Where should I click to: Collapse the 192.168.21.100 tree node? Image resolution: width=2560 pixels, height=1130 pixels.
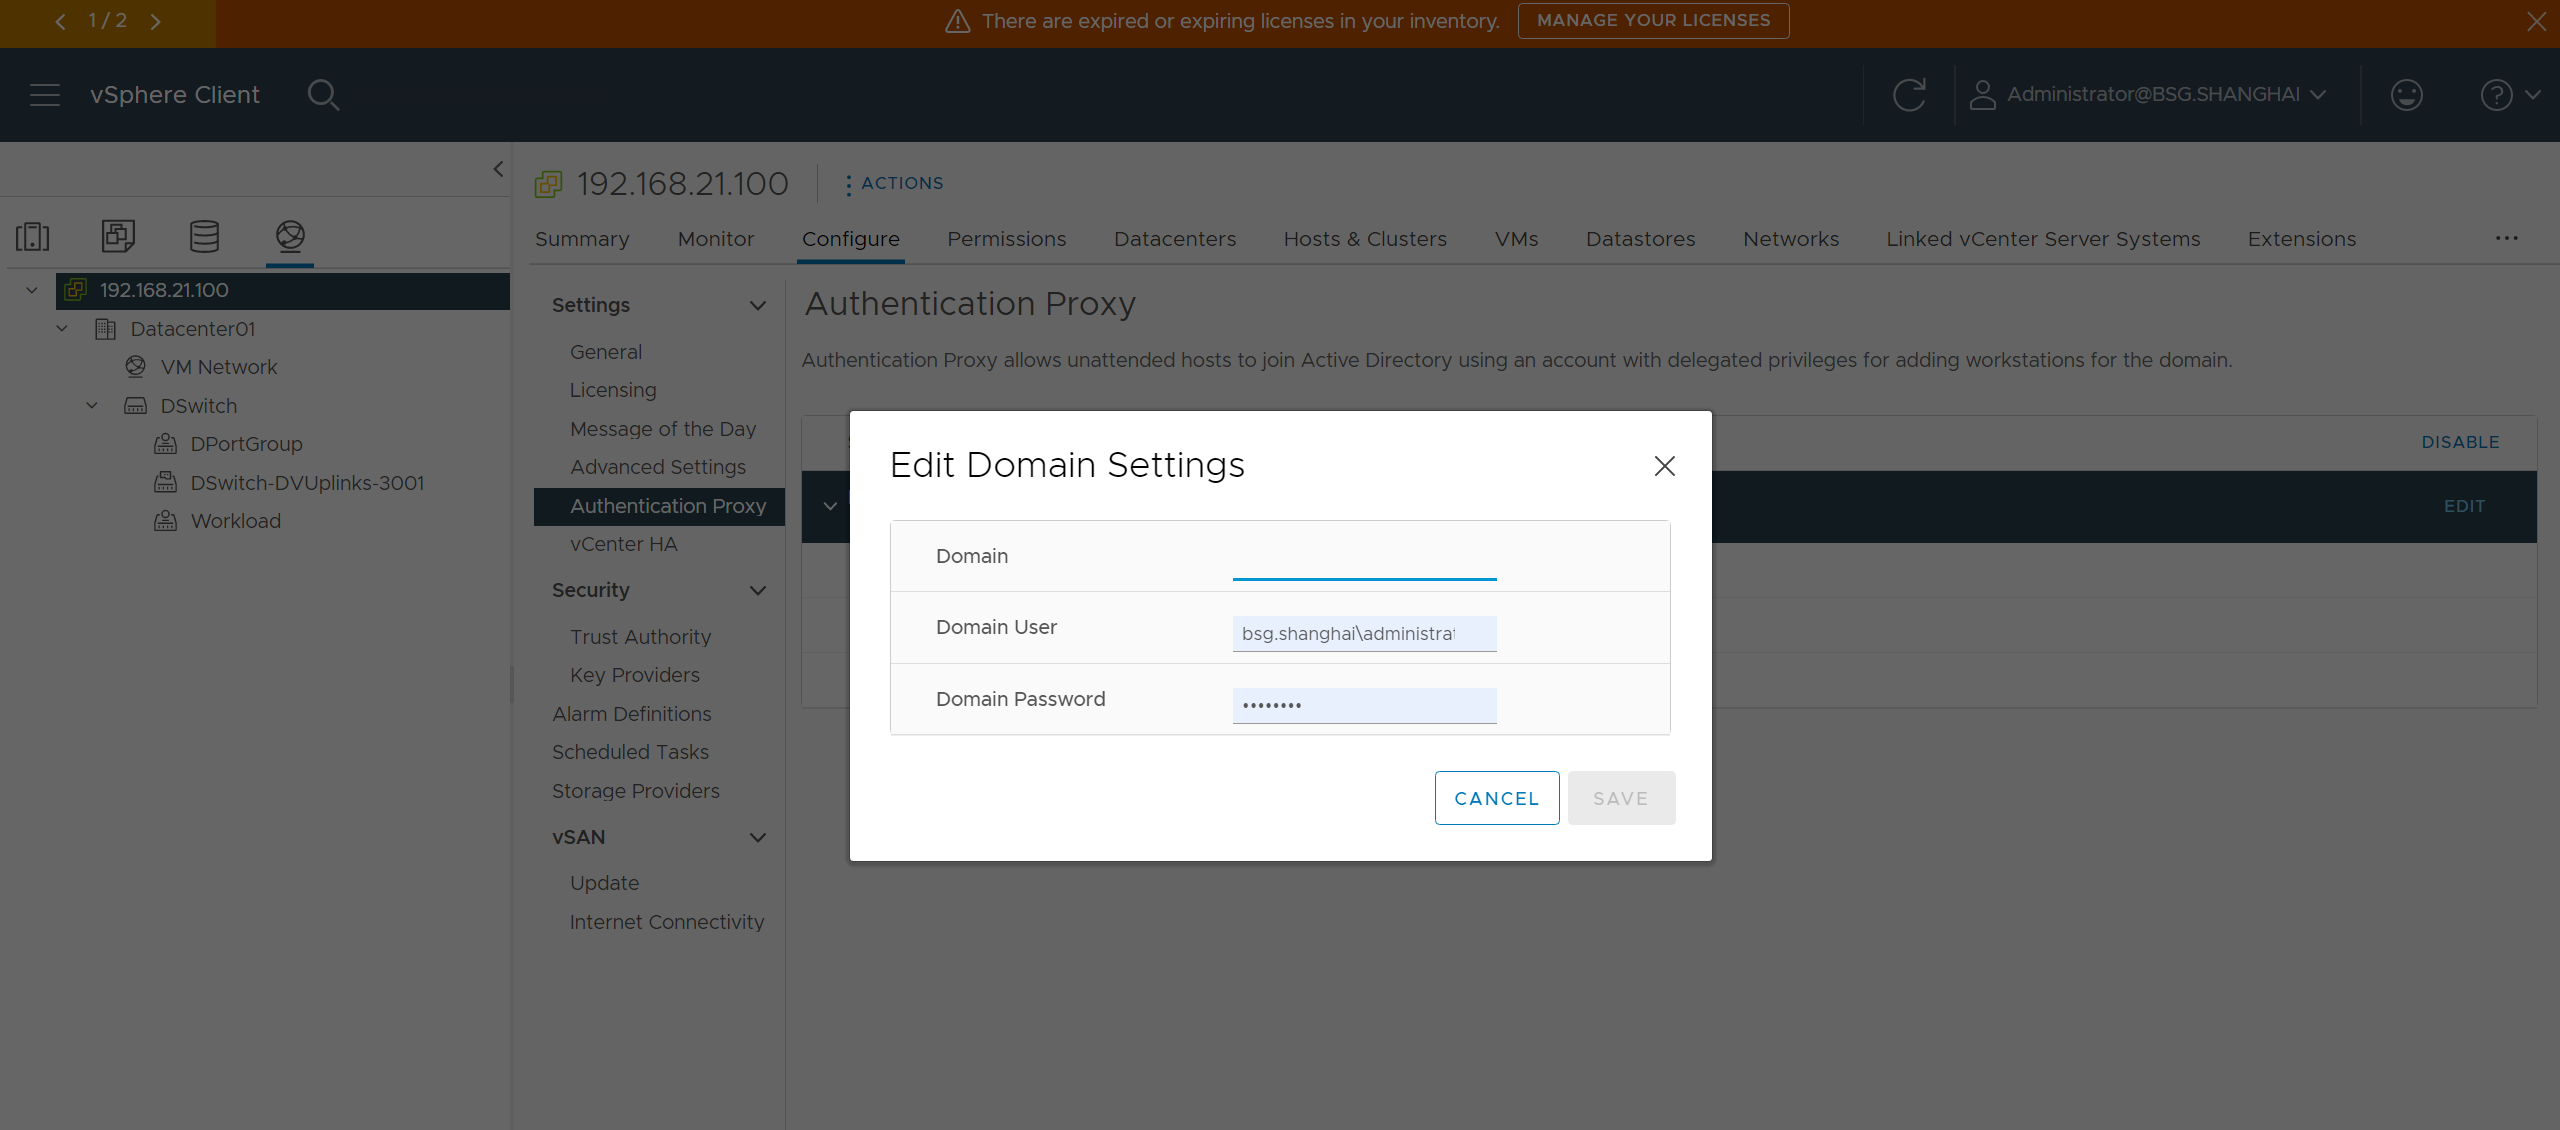click(31, 290)
